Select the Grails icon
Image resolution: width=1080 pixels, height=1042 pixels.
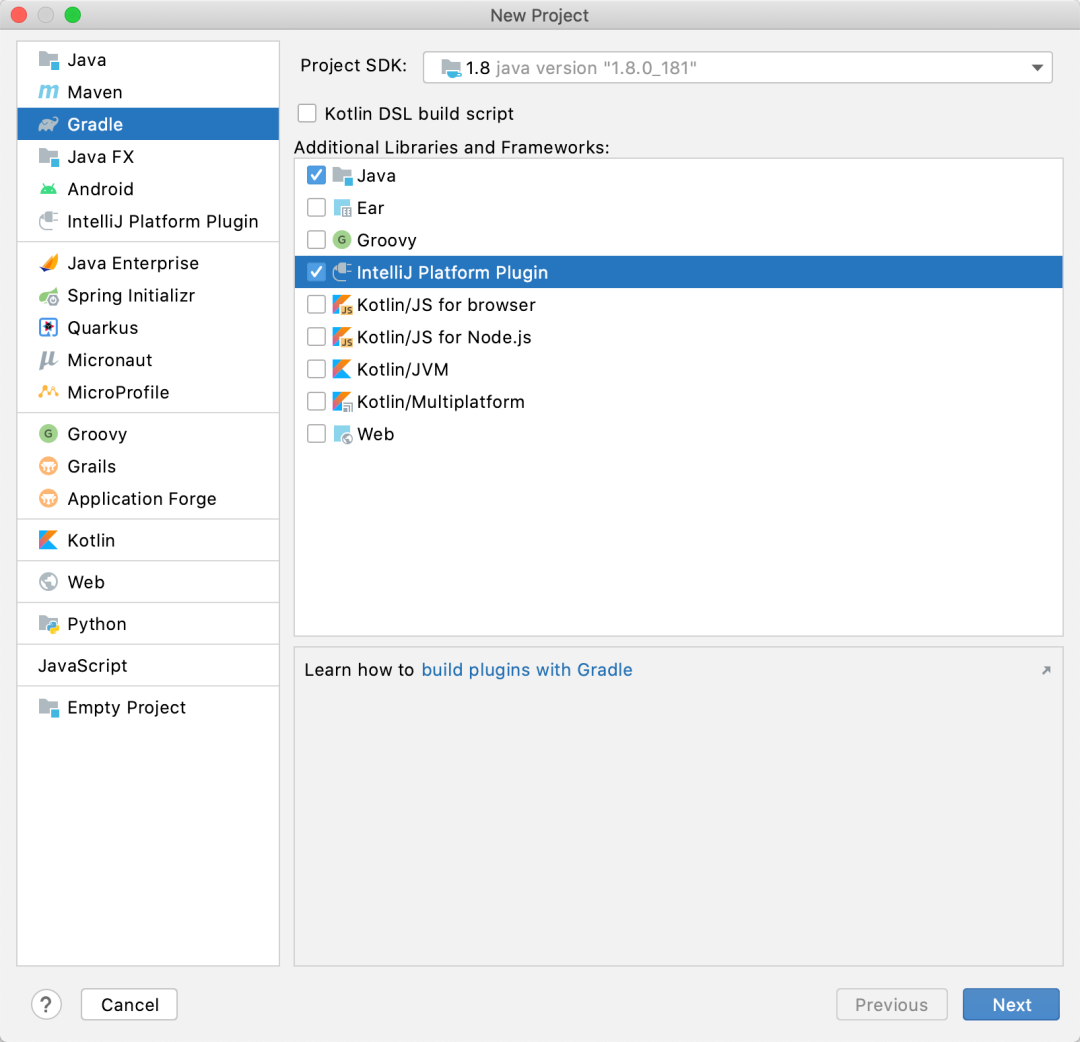(x=48, y=466)
